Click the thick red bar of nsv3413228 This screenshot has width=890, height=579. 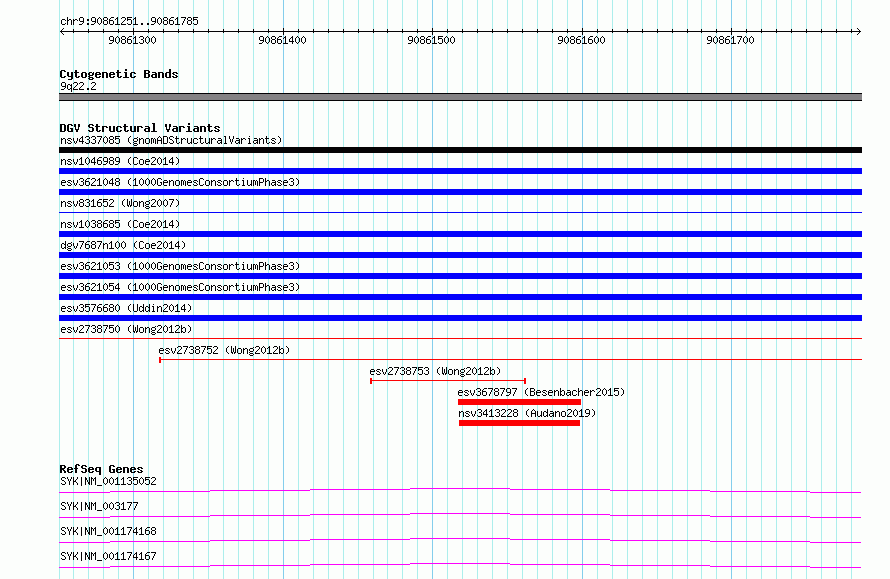pos(519,423)
